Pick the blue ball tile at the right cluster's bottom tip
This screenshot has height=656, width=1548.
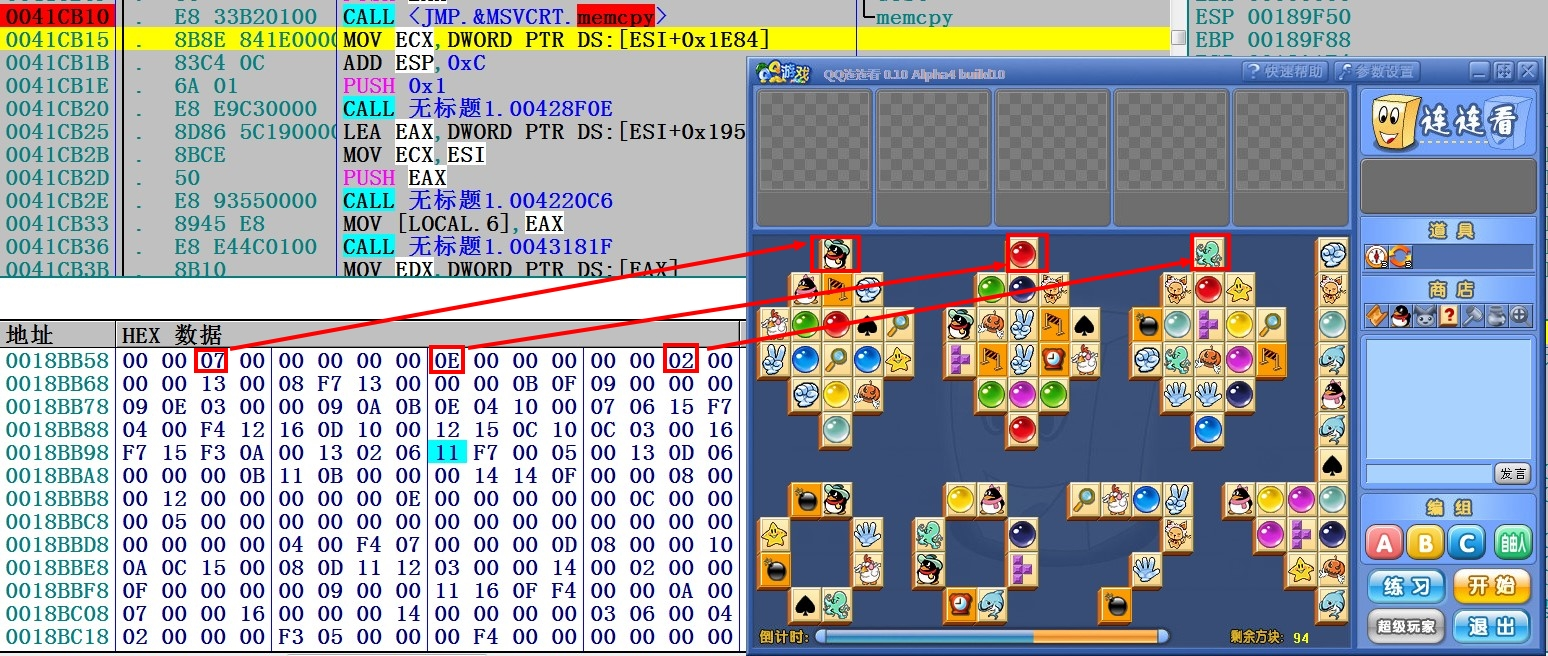coord(1208,428)
